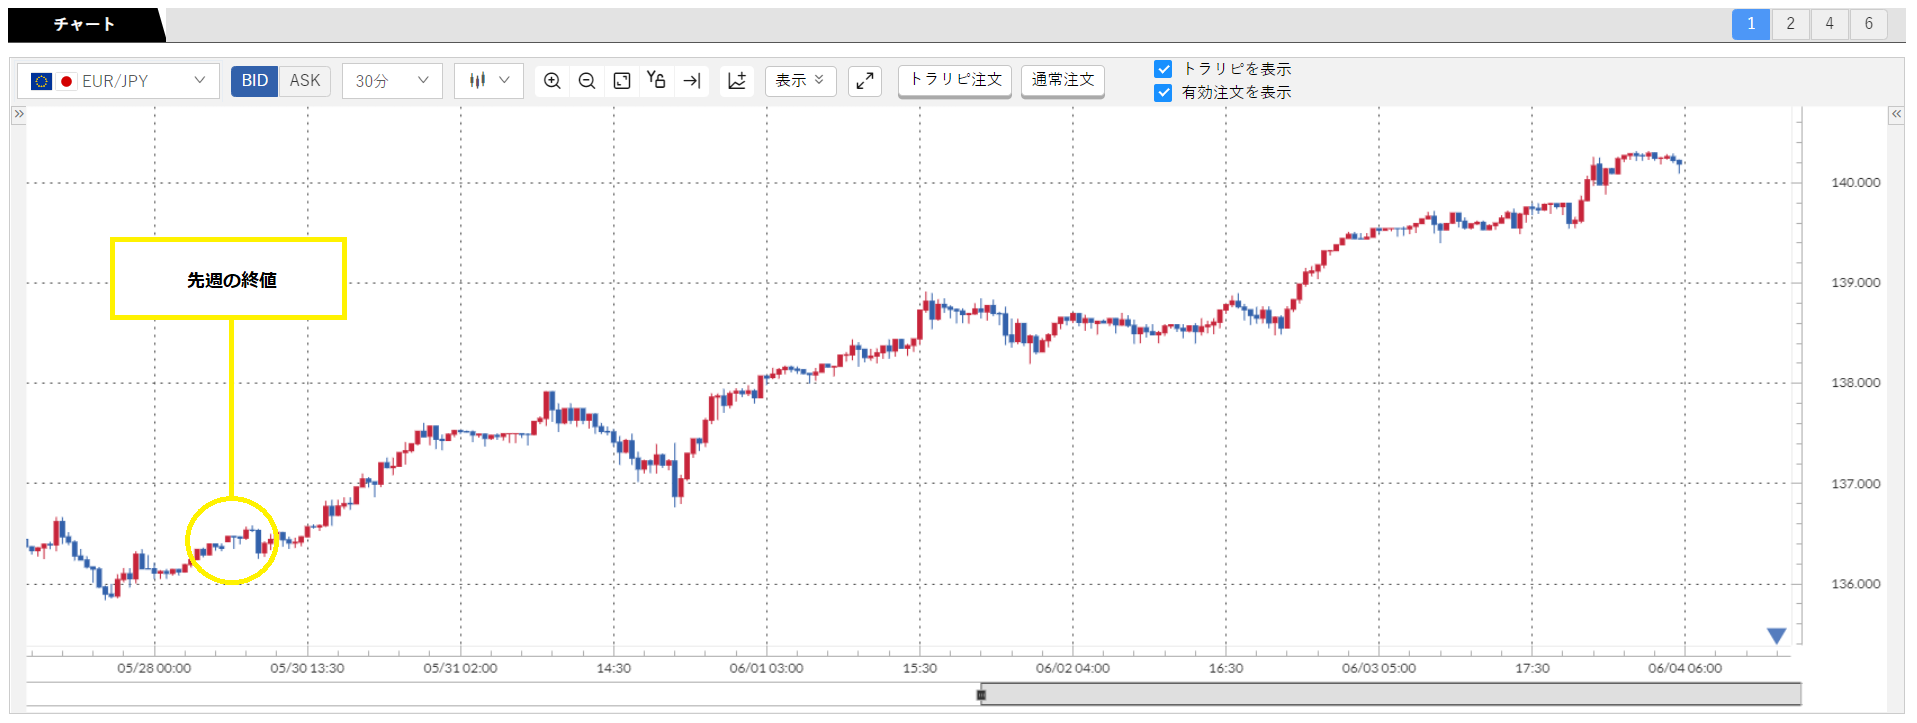
Task: Zoom in on the chart
Action: pyautogui.click(x=552, y=81)
